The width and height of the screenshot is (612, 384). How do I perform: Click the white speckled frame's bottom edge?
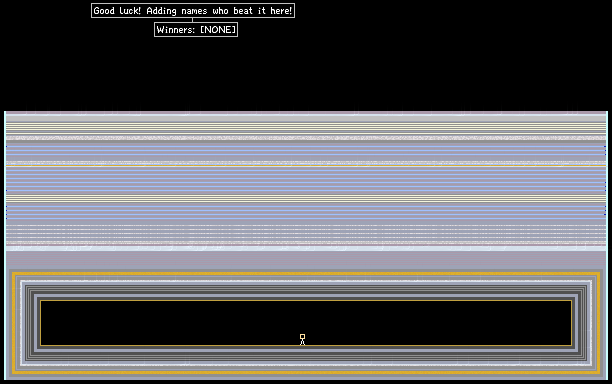306,364
